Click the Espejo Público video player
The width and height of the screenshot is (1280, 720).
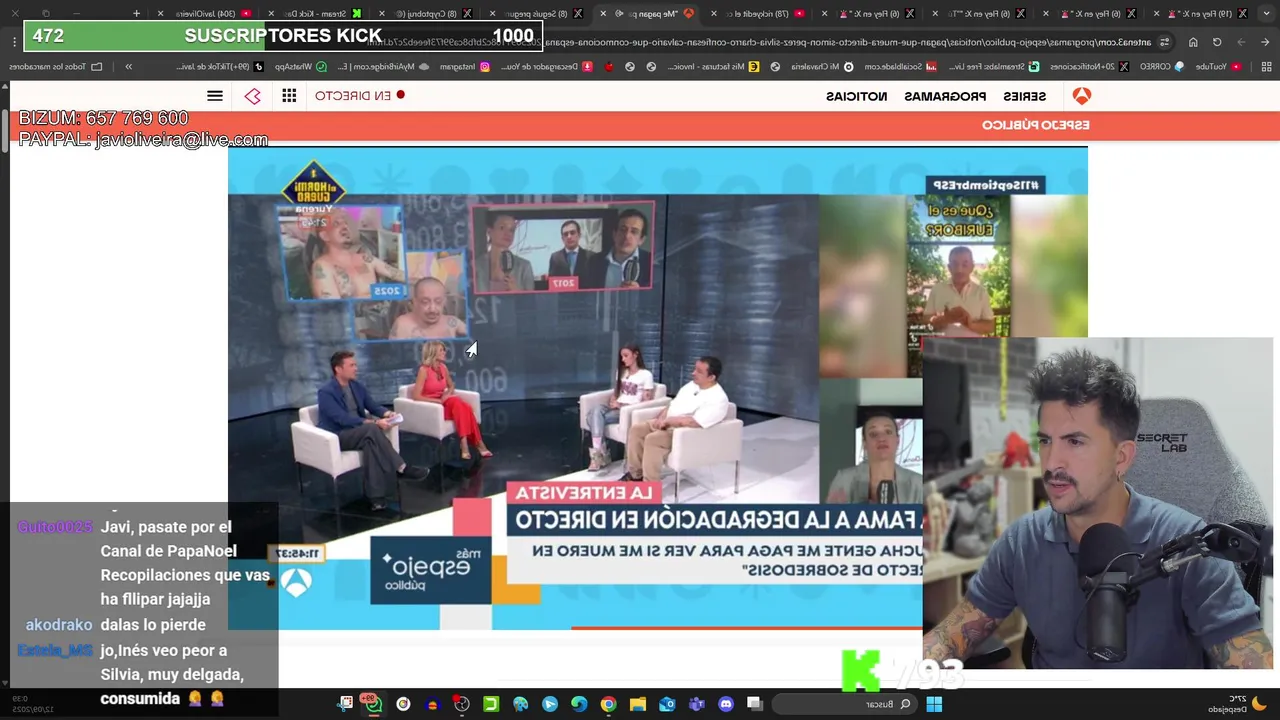coord(657,390)
